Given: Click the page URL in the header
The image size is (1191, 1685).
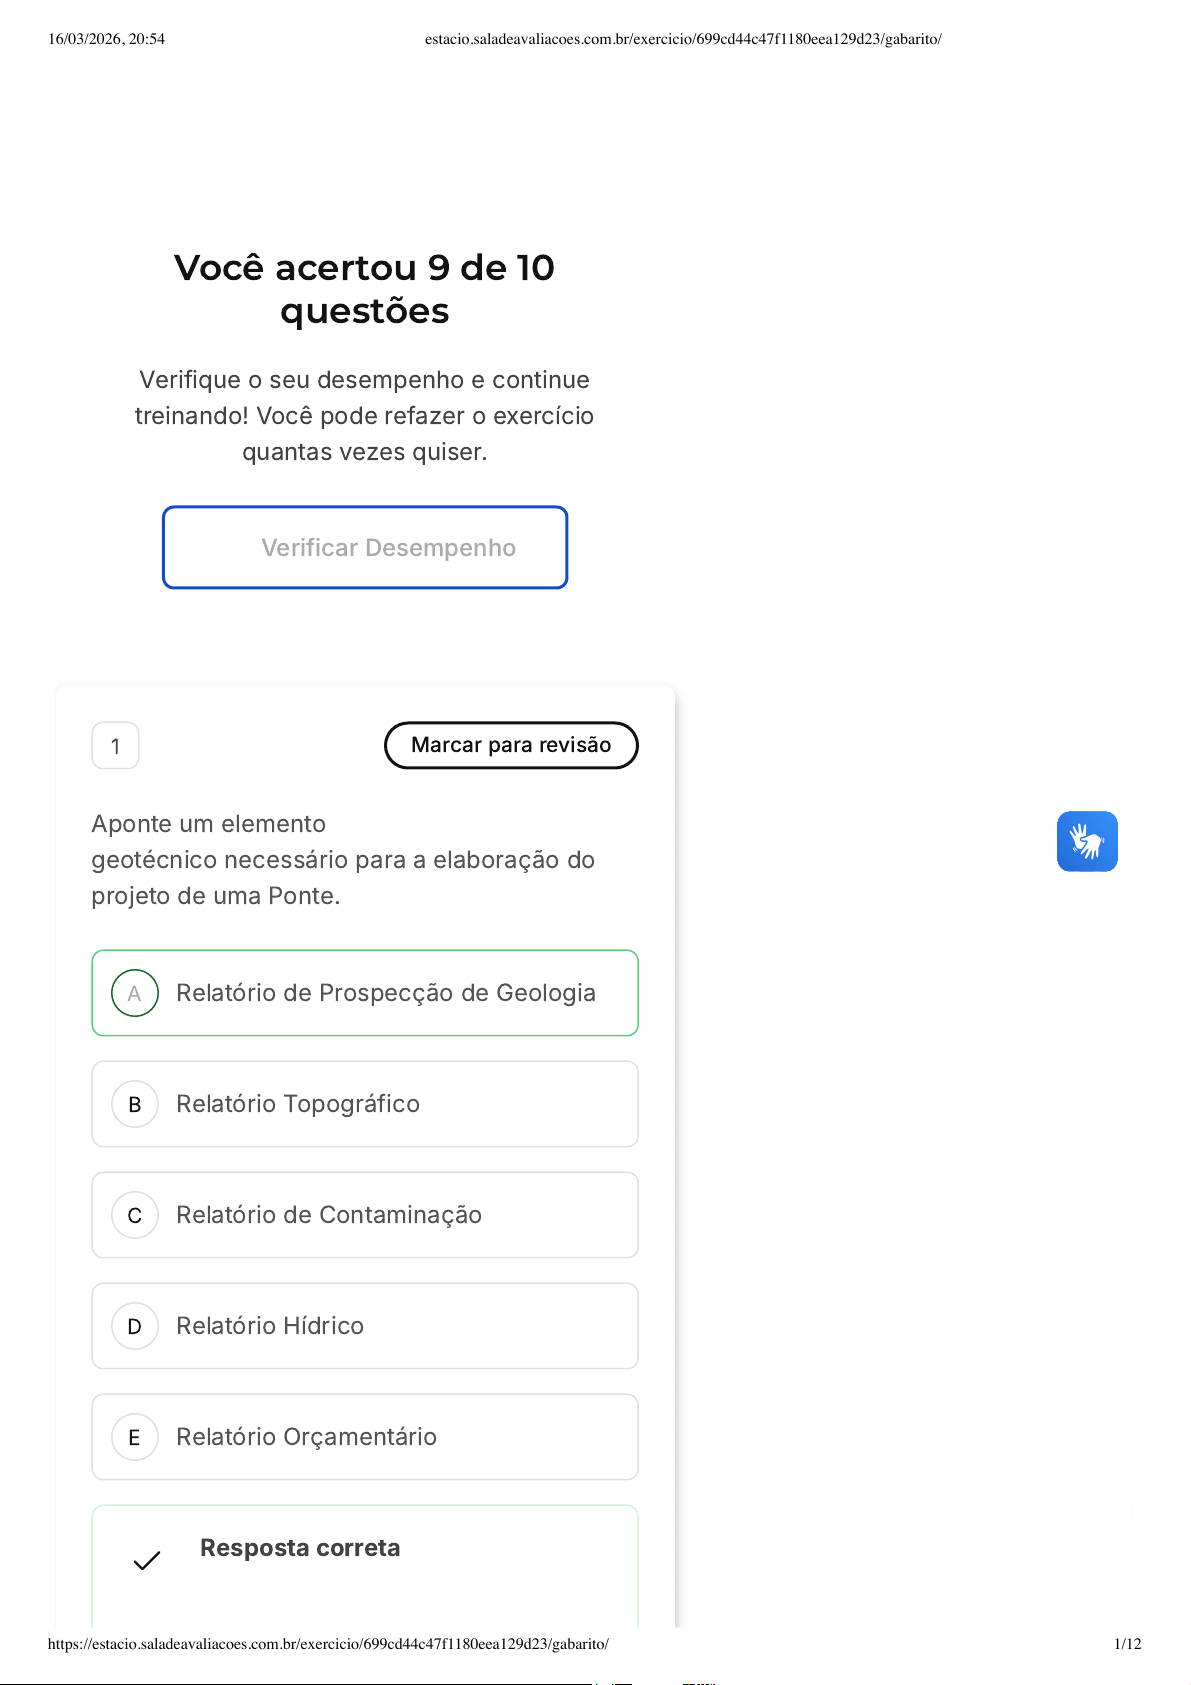Looking at the screenshot, I should coord(683,39).
